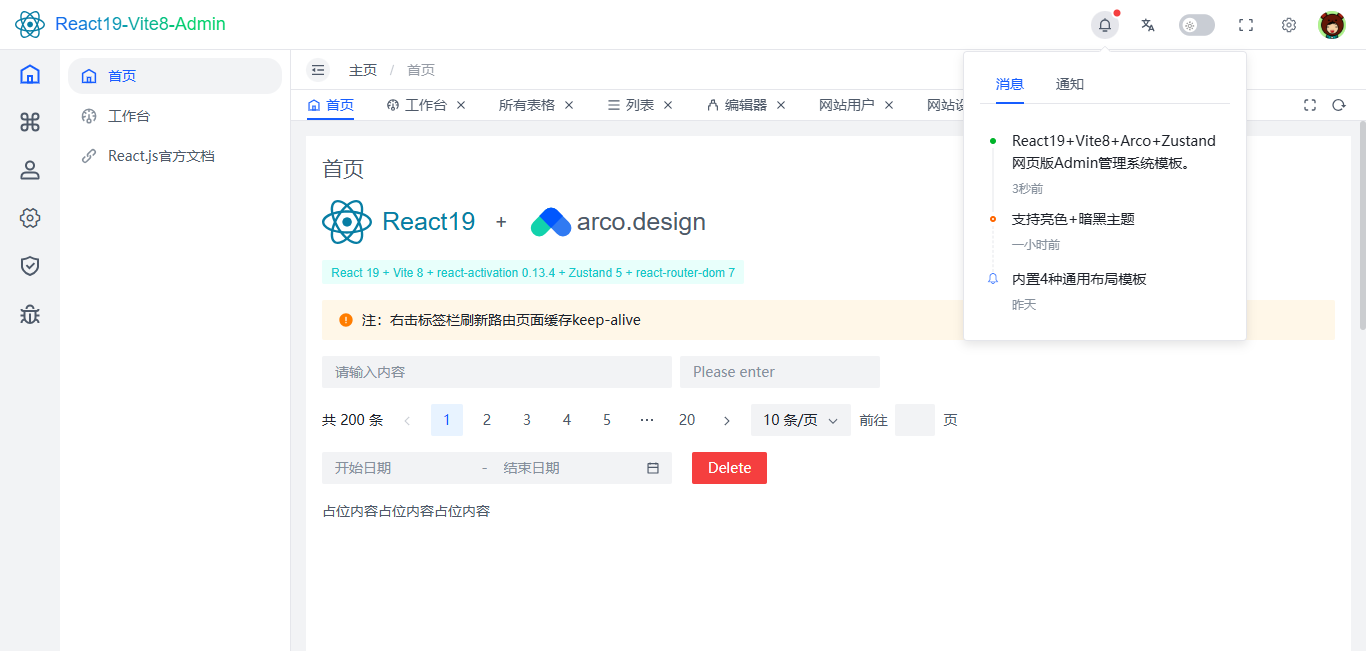Select page 5 in pagination

click(607, 420)
